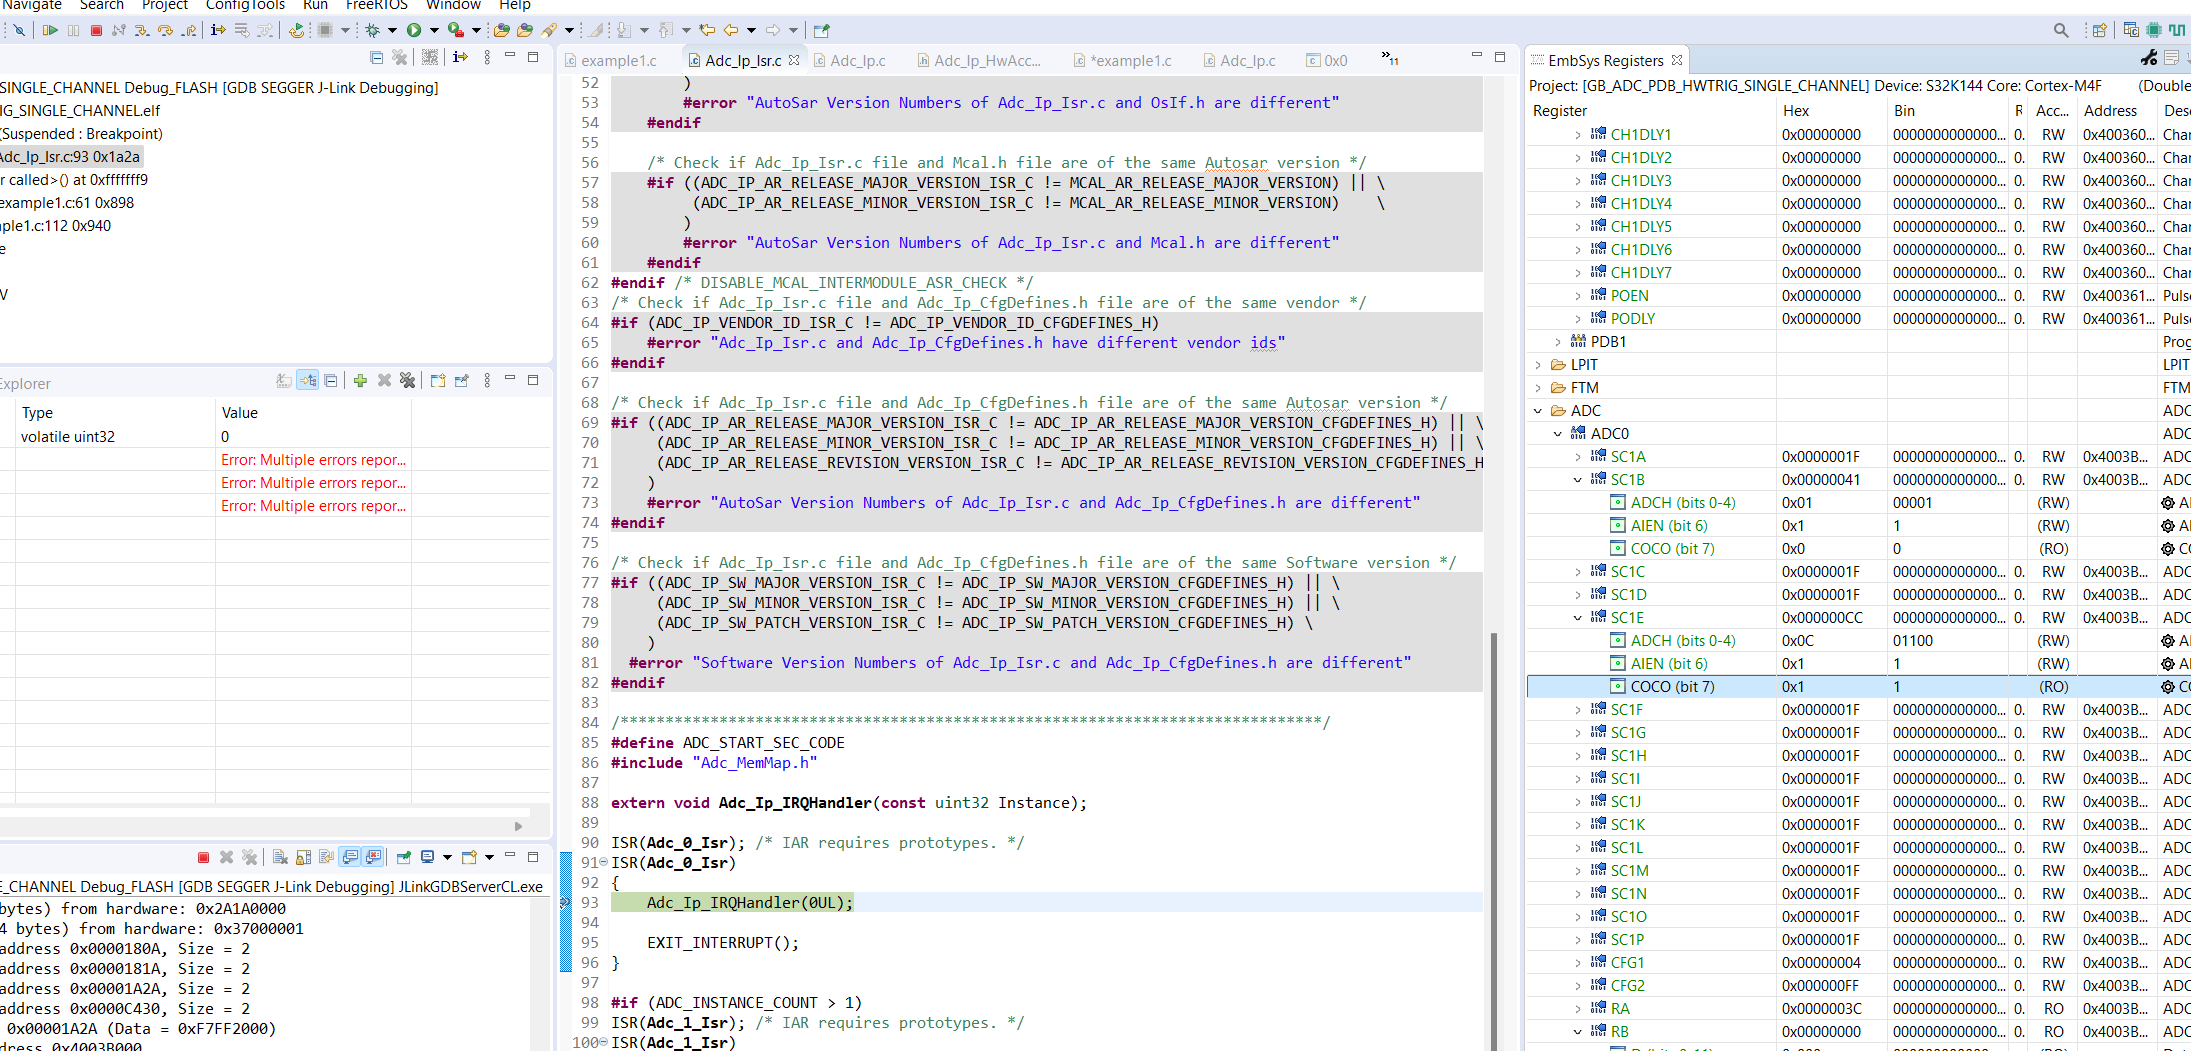Viewport: 2191px width, 1051px height.
Task: Click the Step Into debug icon
Action: 142,30
